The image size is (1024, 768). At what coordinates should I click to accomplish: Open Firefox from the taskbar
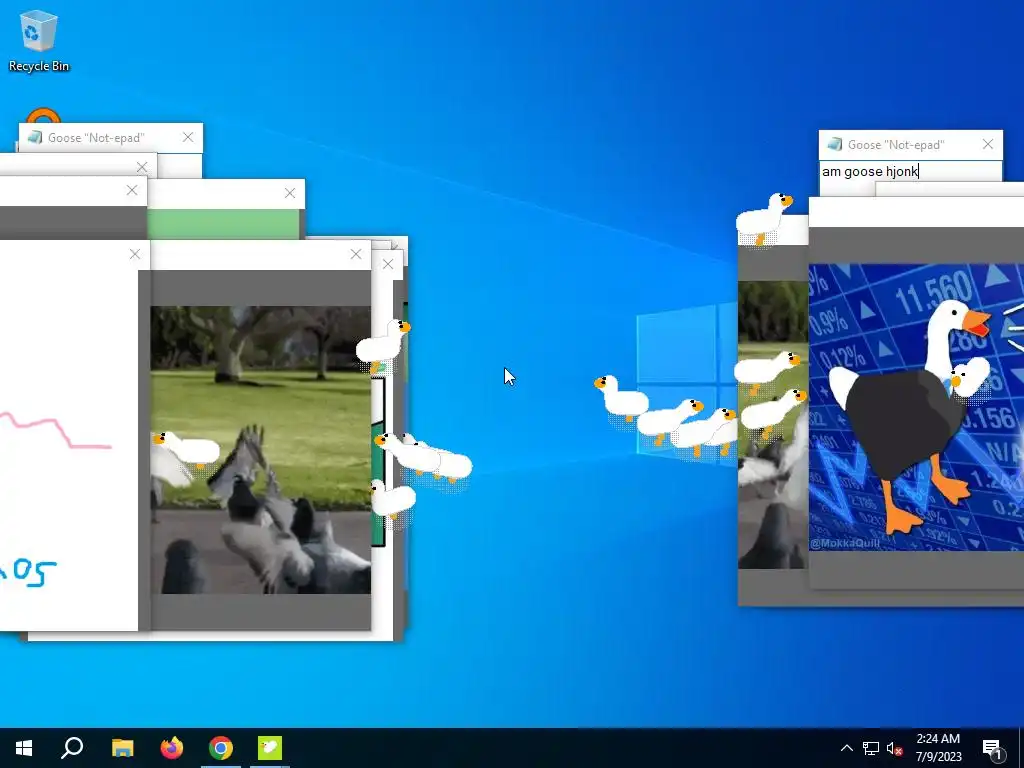tap(172, 748)
